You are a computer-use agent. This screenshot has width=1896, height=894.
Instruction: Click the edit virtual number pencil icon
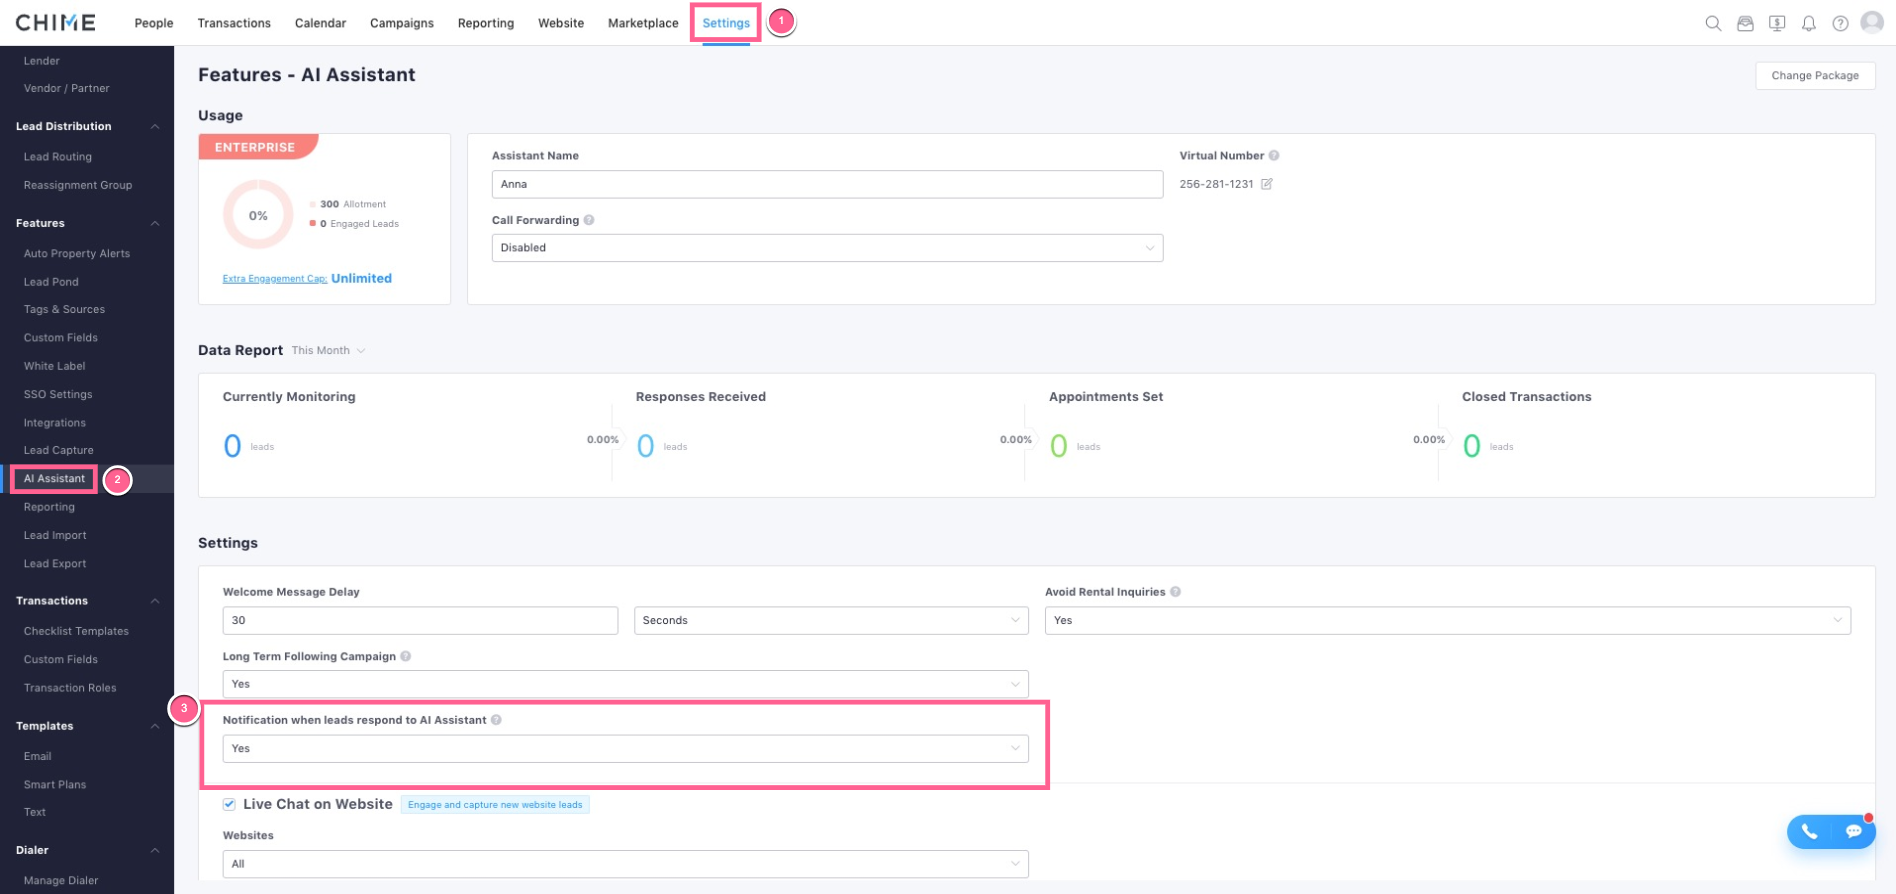[x=1267, y=184]
